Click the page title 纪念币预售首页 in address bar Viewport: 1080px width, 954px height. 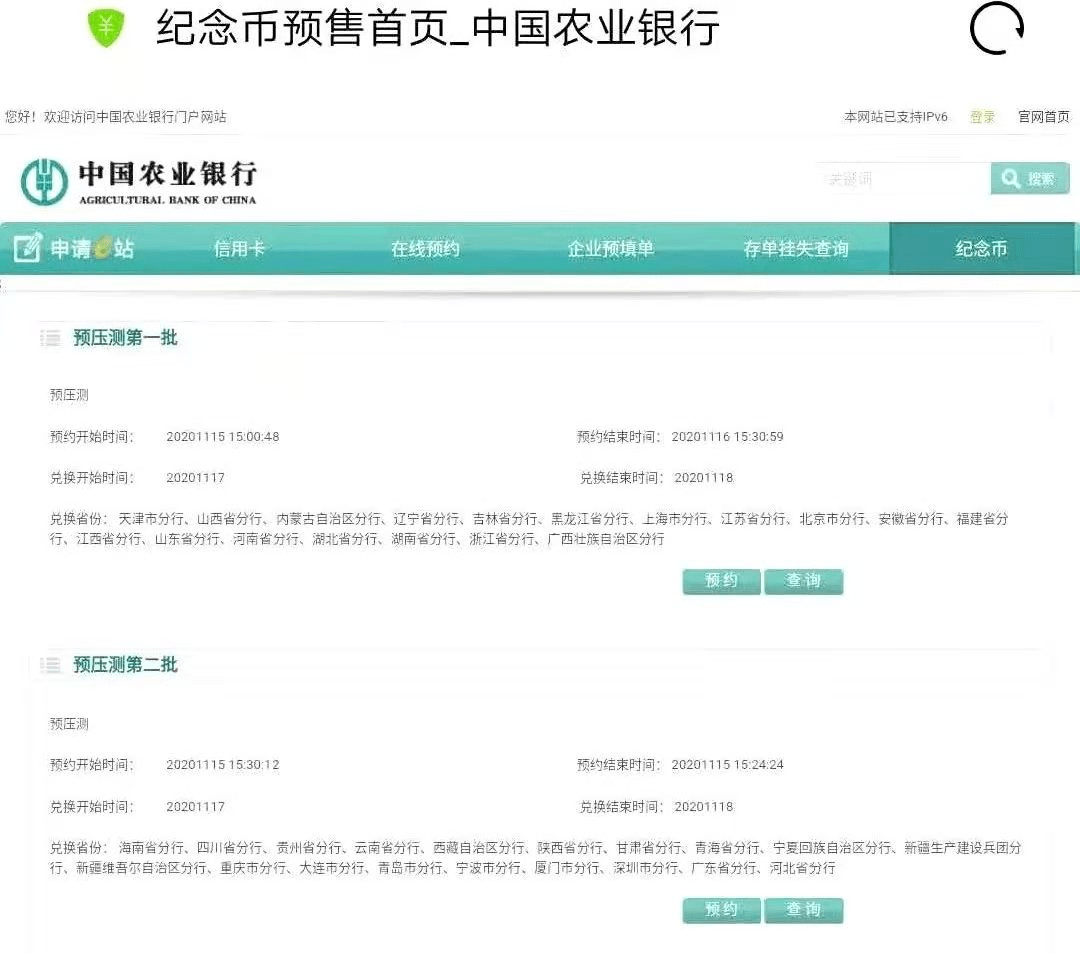(304, 28)
